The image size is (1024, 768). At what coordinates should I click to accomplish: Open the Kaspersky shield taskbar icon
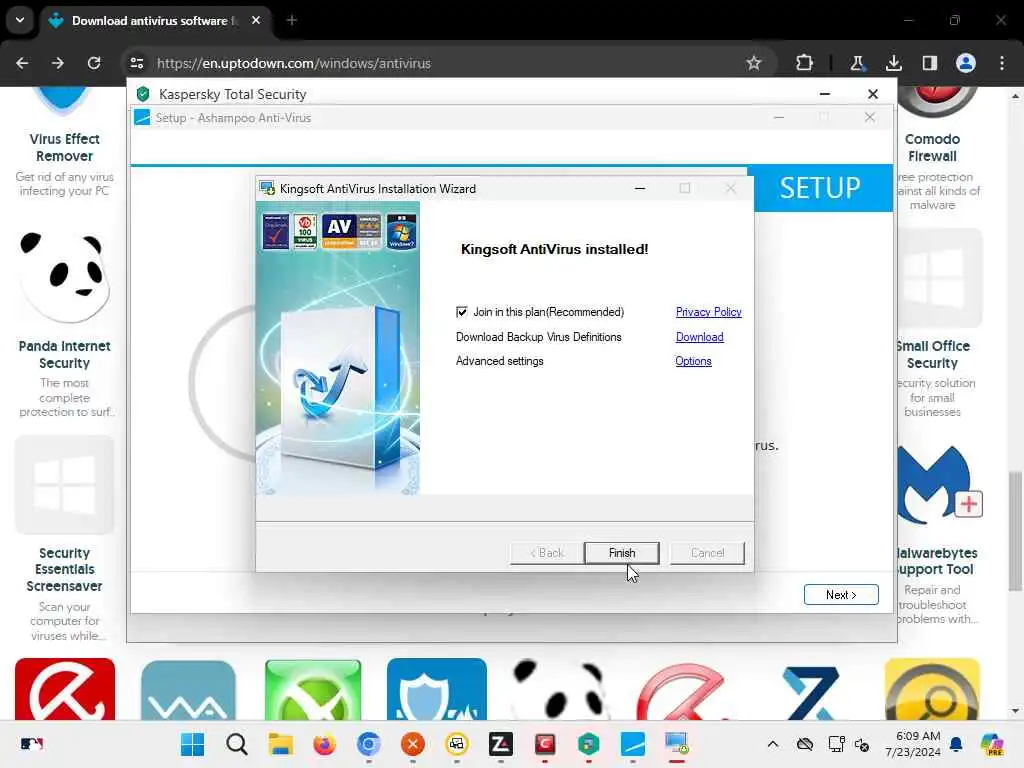click(x=588, y=744)
